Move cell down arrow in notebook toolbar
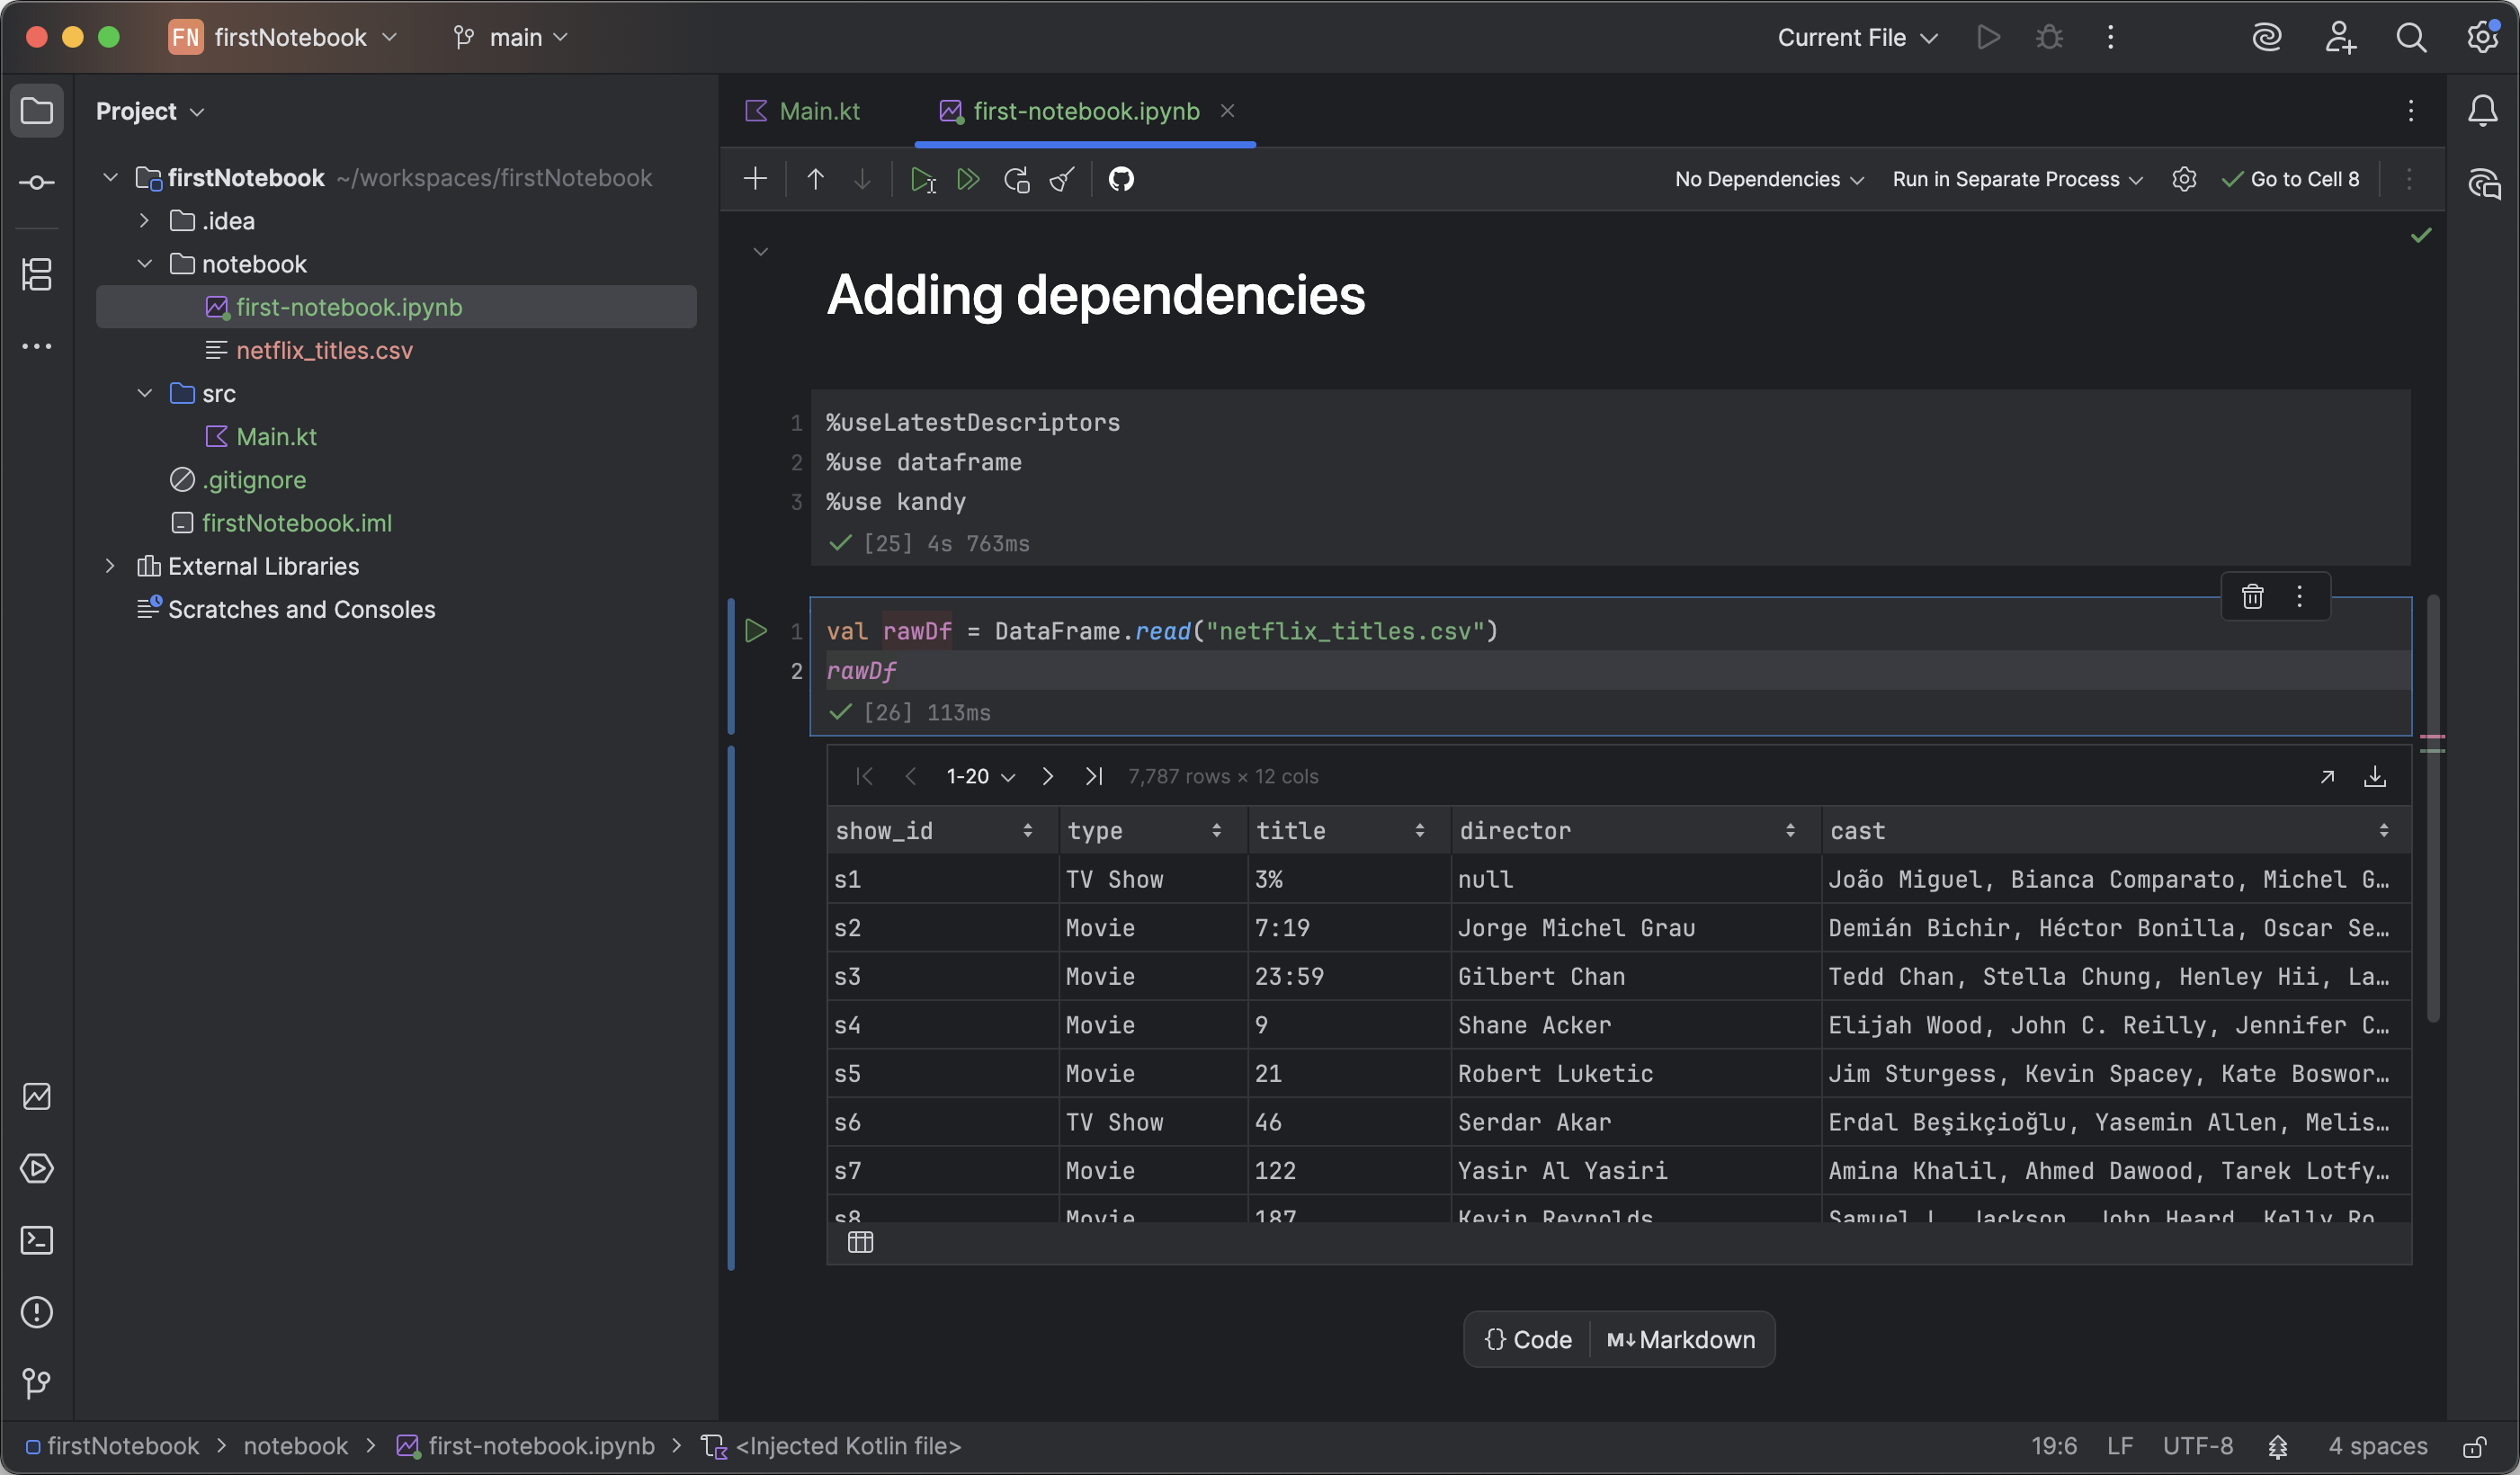The width and height of the screenshot is (2520, 1475). click(862, 179)
